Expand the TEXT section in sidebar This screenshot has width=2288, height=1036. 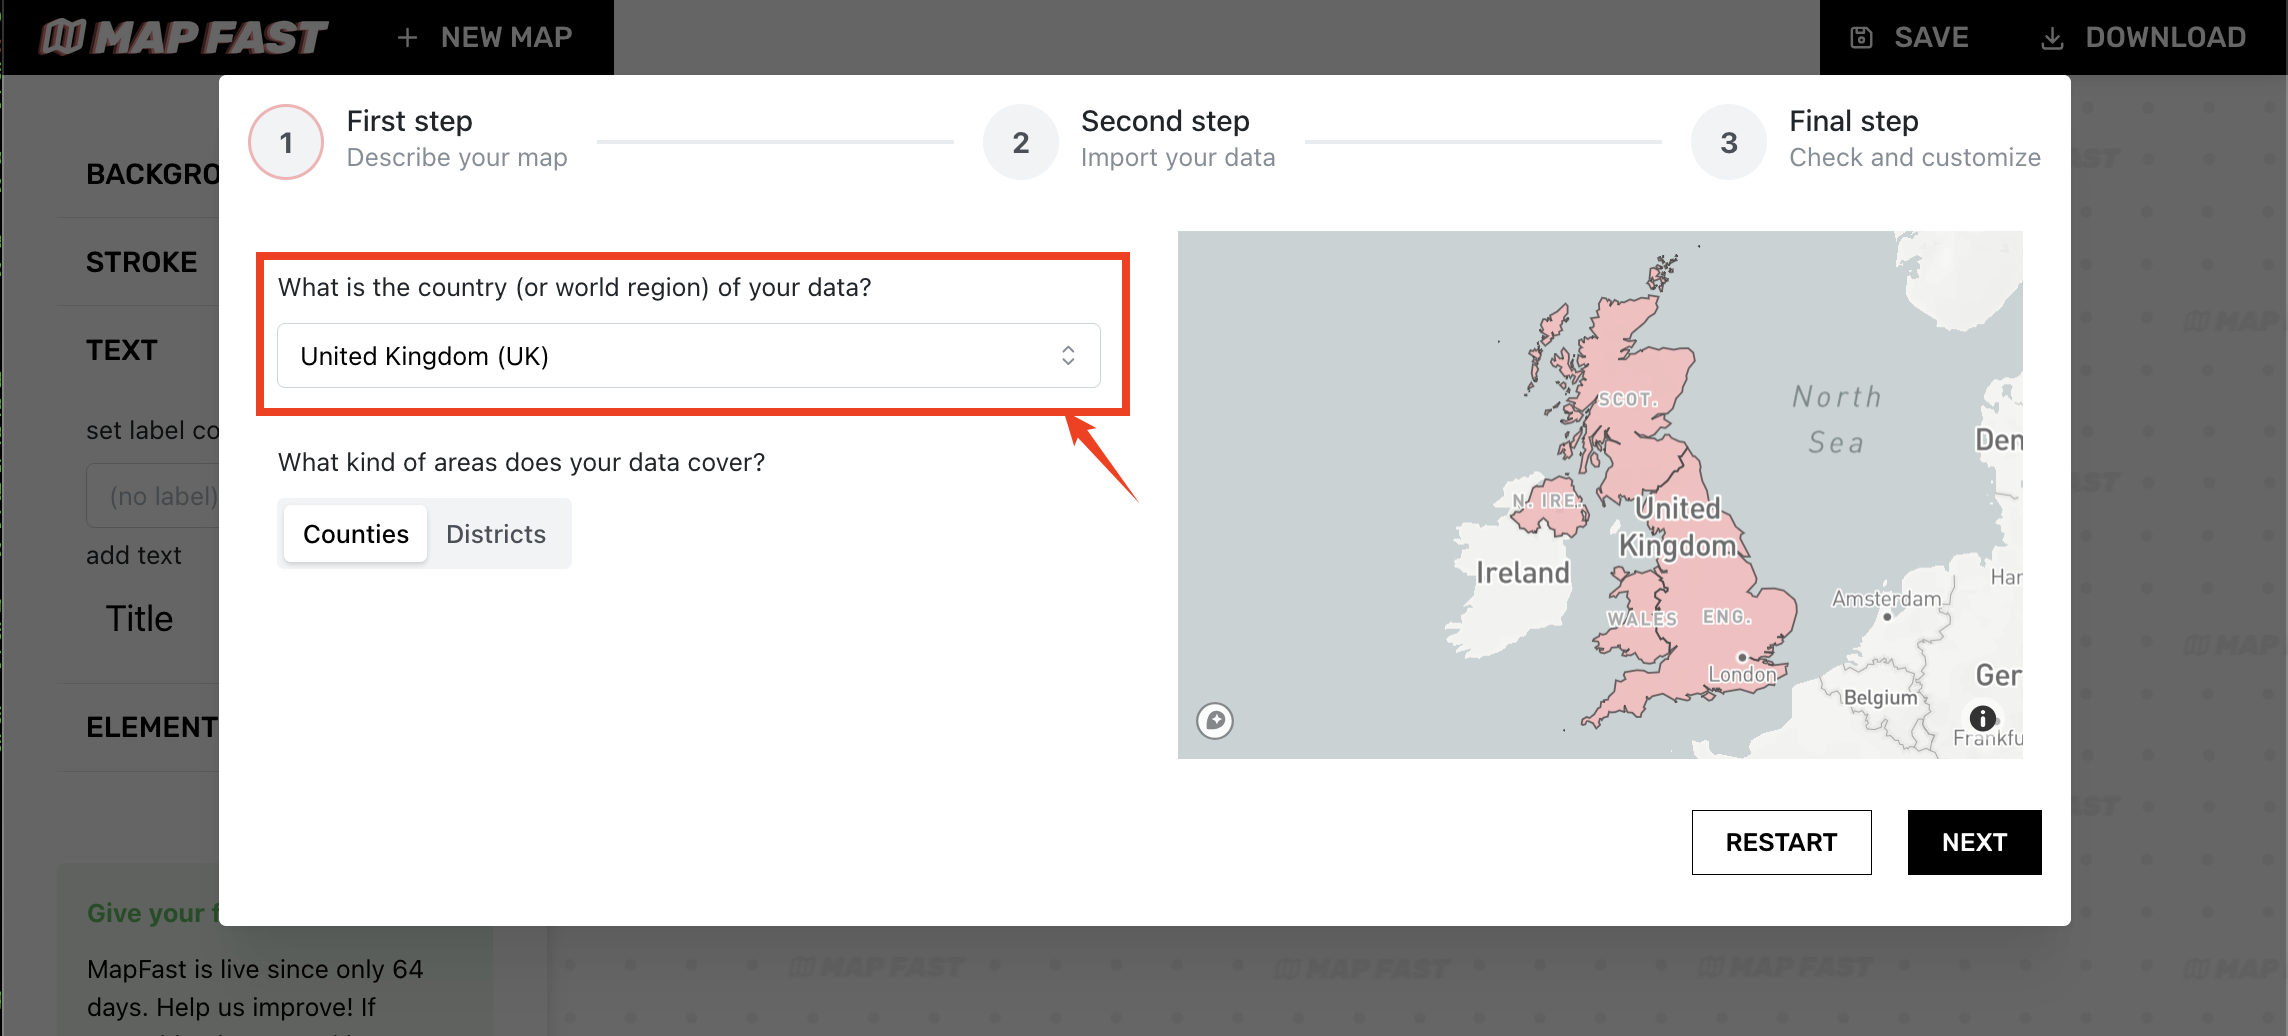[x=121, y=350]
